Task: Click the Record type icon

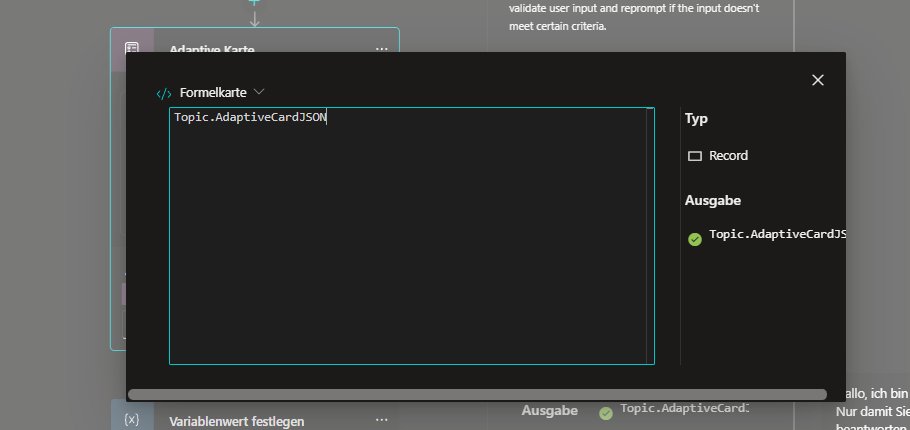Action: (x=695, y=156)
